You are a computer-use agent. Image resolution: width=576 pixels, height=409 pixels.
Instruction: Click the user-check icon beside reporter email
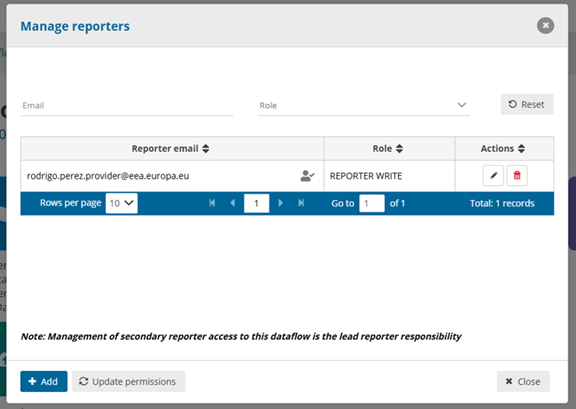[x=307, y=176]
